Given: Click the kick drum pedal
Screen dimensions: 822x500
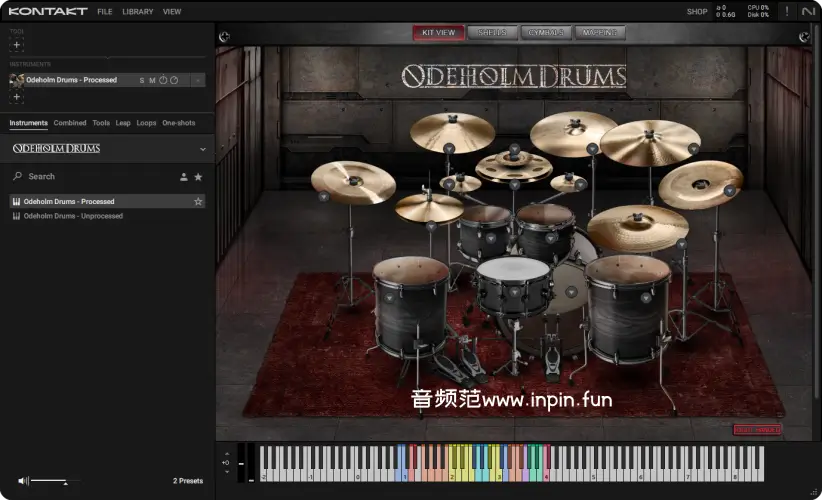Looking at the screenshot, I should [551, 357].
